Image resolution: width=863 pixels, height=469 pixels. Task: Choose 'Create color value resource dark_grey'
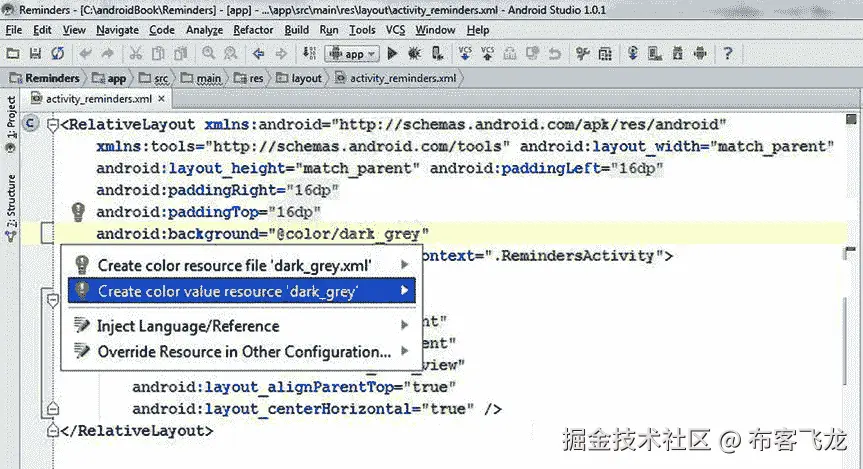click(242, 290)
